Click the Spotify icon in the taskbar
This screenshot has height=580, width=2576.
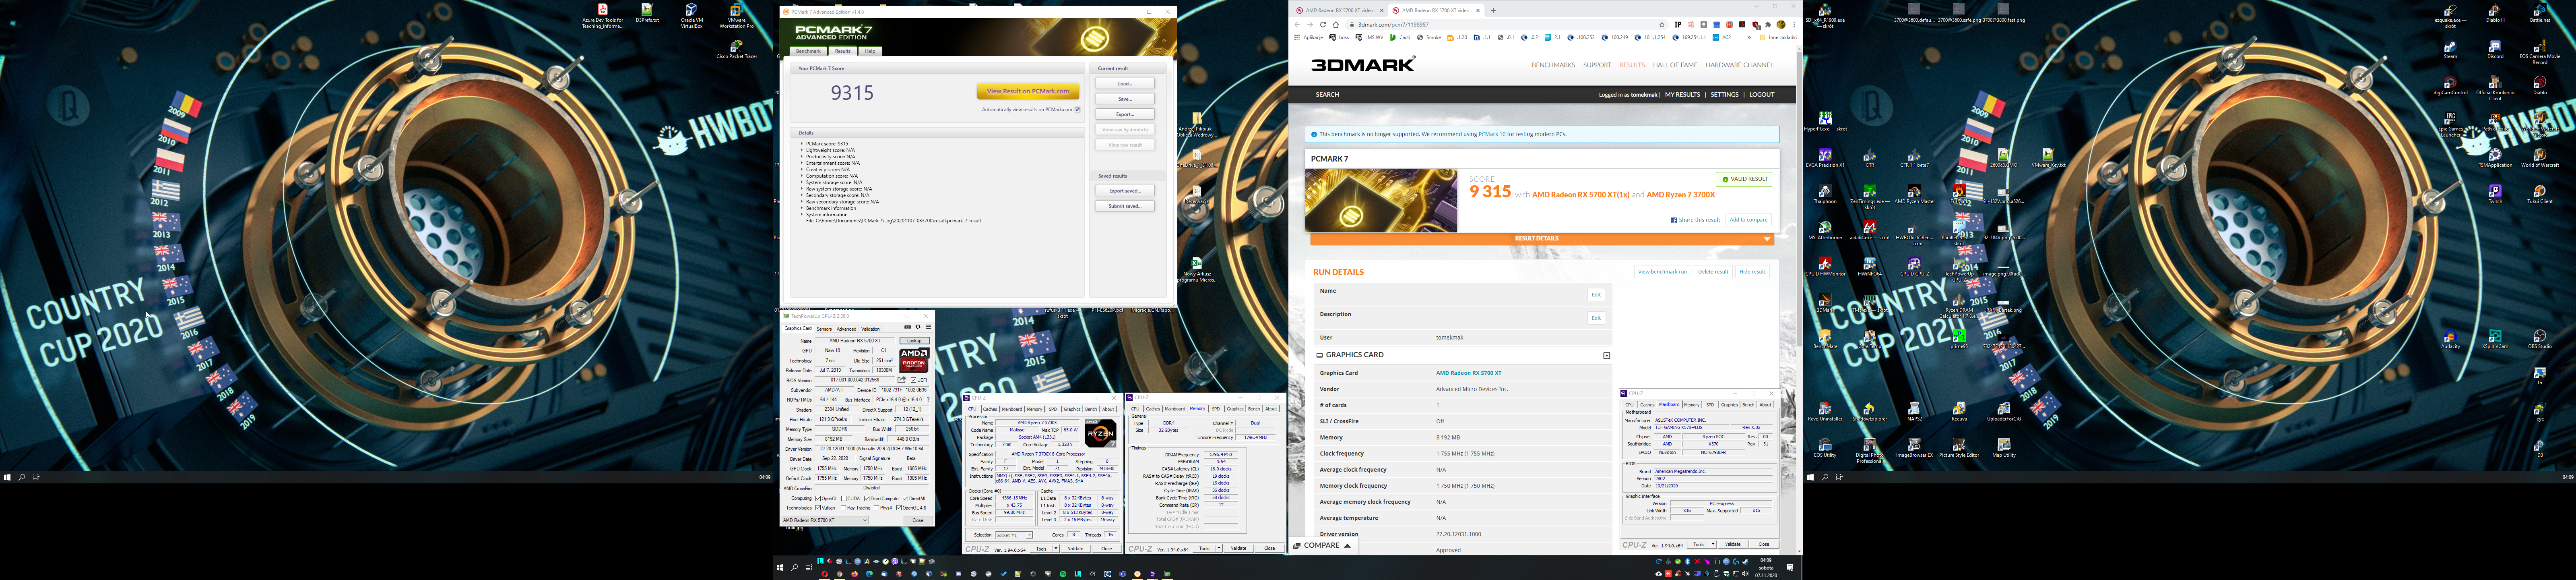click(1063, 574)
